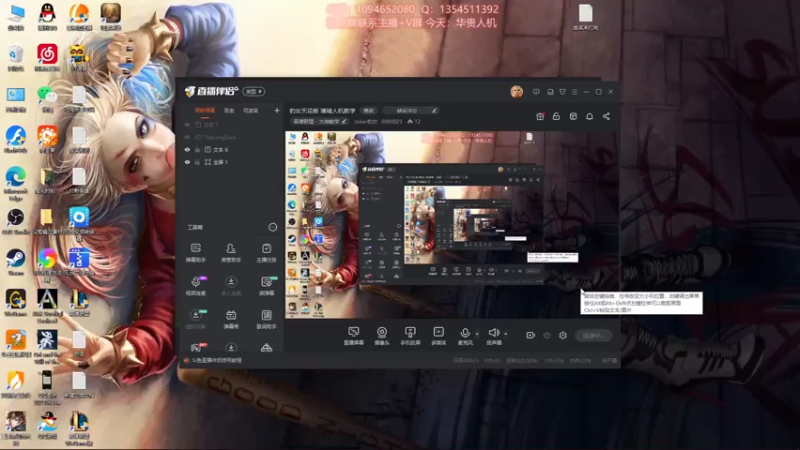Click the 直播中 streaming status button

(x=593, y=335)
